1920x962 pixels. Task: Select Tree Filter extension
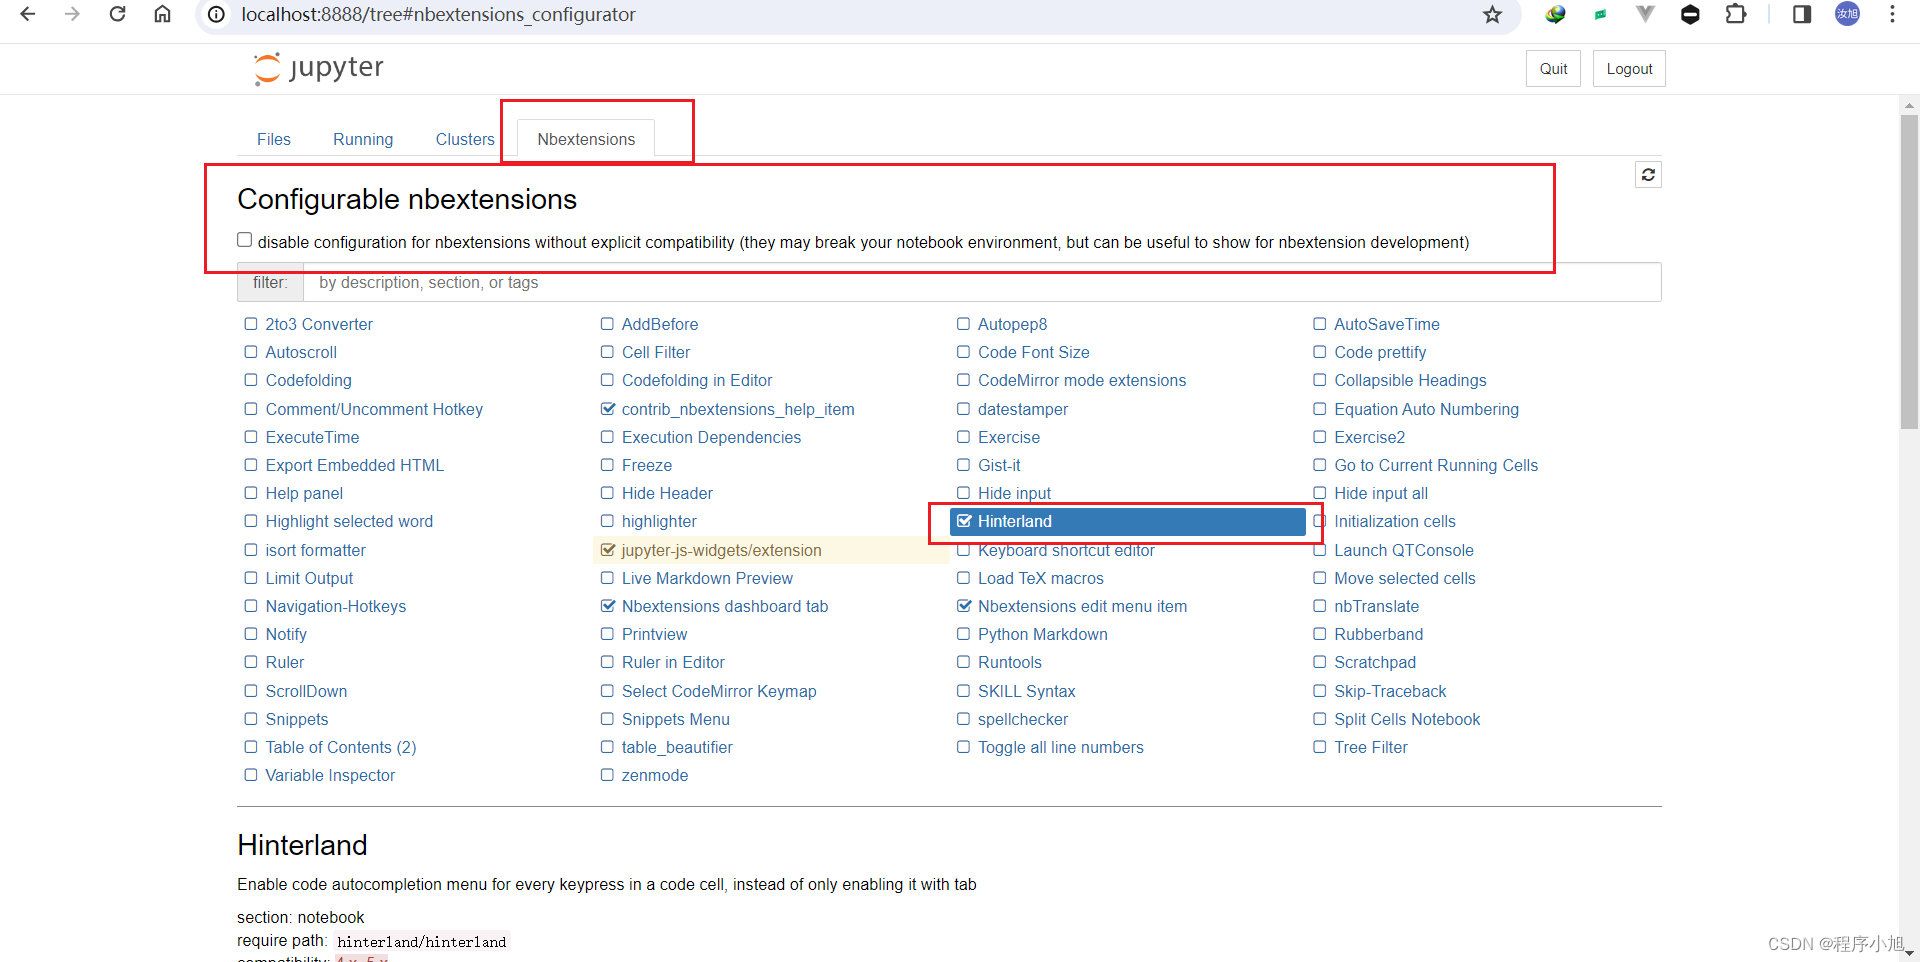(x=1370, y=747)
